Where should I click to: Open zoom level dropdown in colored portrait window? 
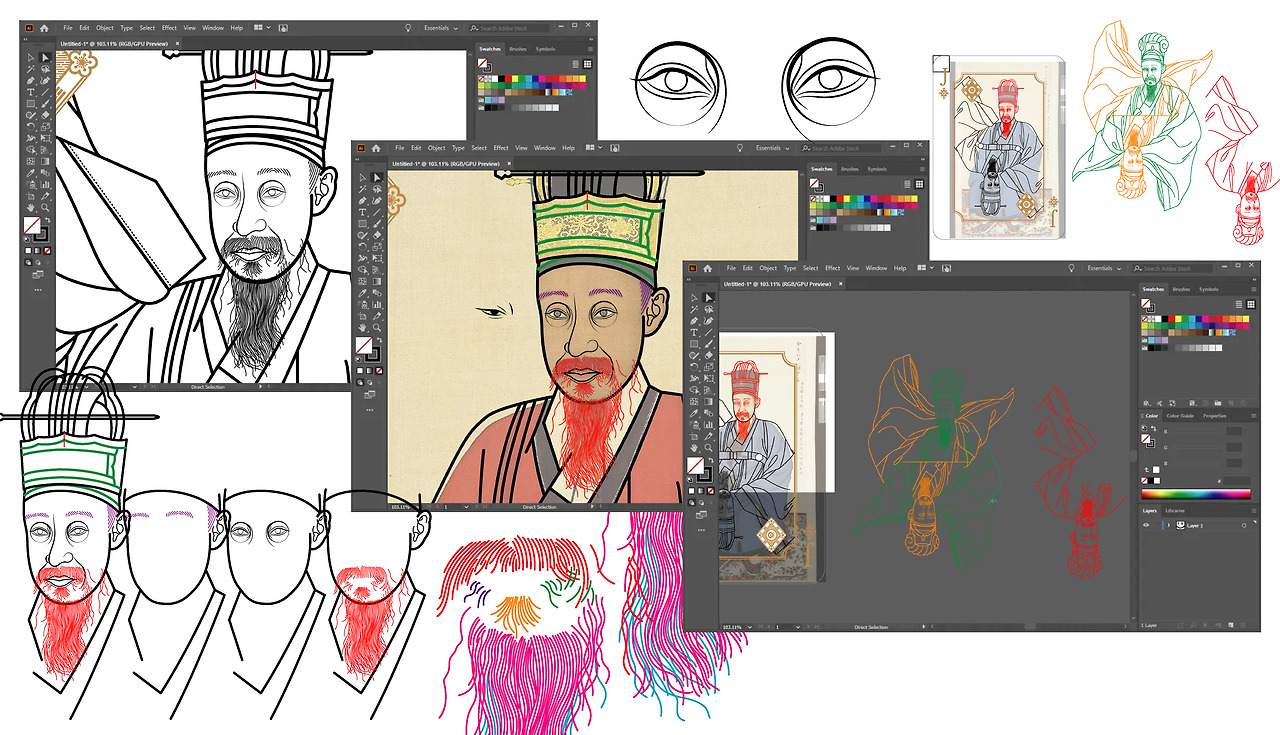(x=416, y=507)
